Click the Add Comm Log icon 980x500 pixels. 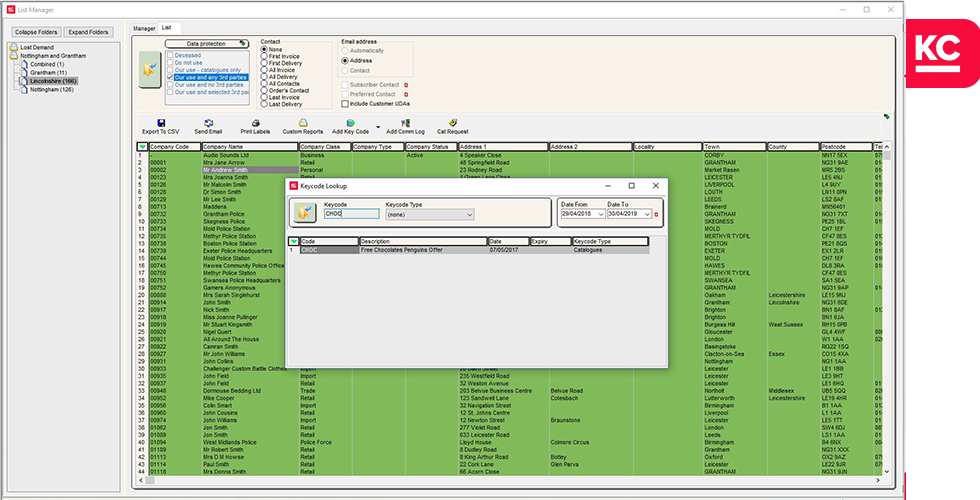(x=405, y=123)
